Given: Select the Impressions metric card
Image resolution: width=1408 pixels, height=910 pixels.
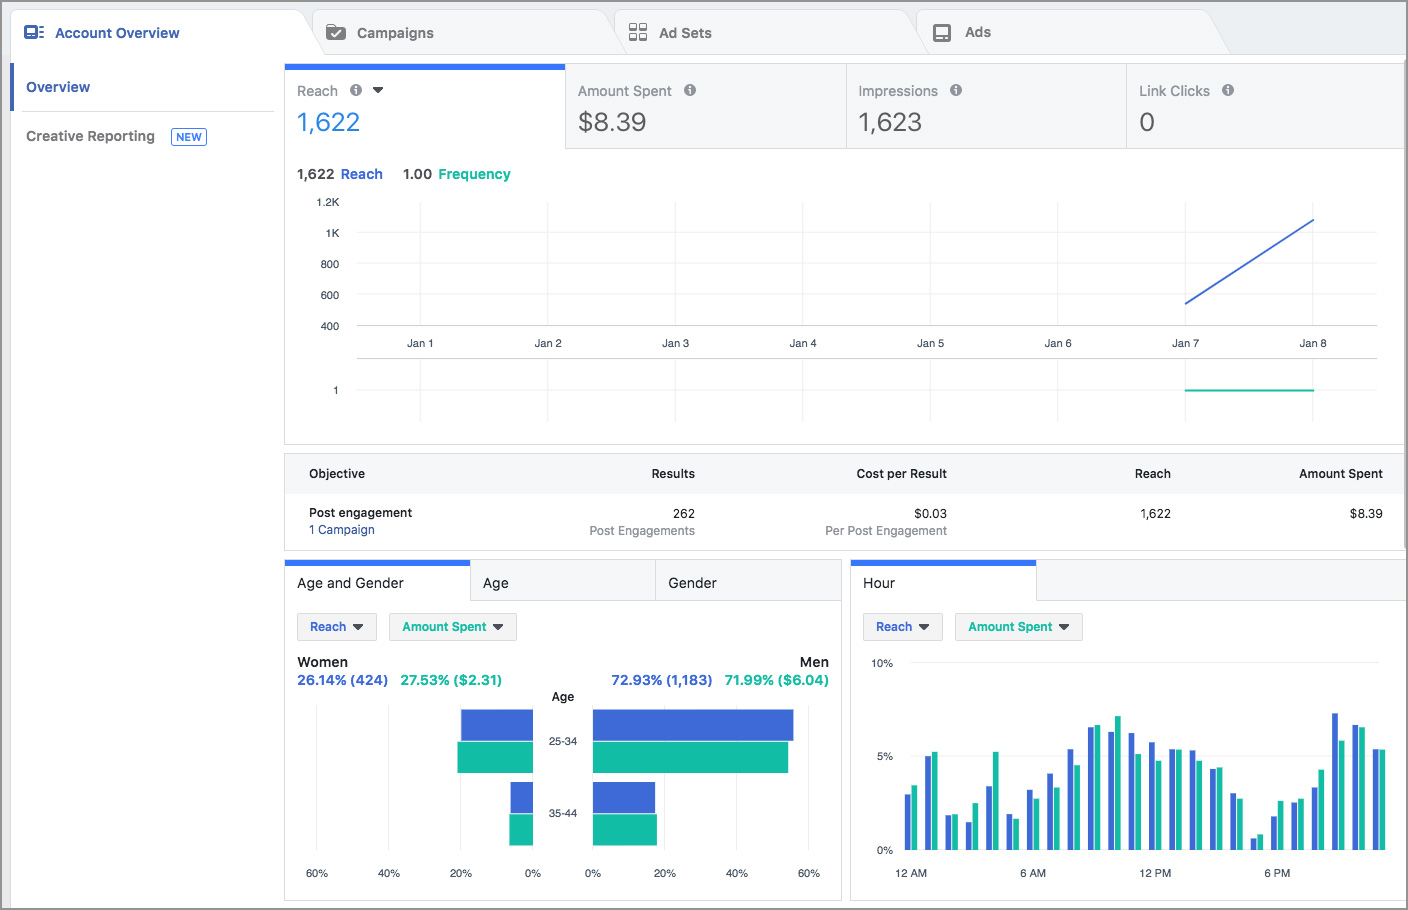Looking at the screenshot, I should click(x=985, y=107).
